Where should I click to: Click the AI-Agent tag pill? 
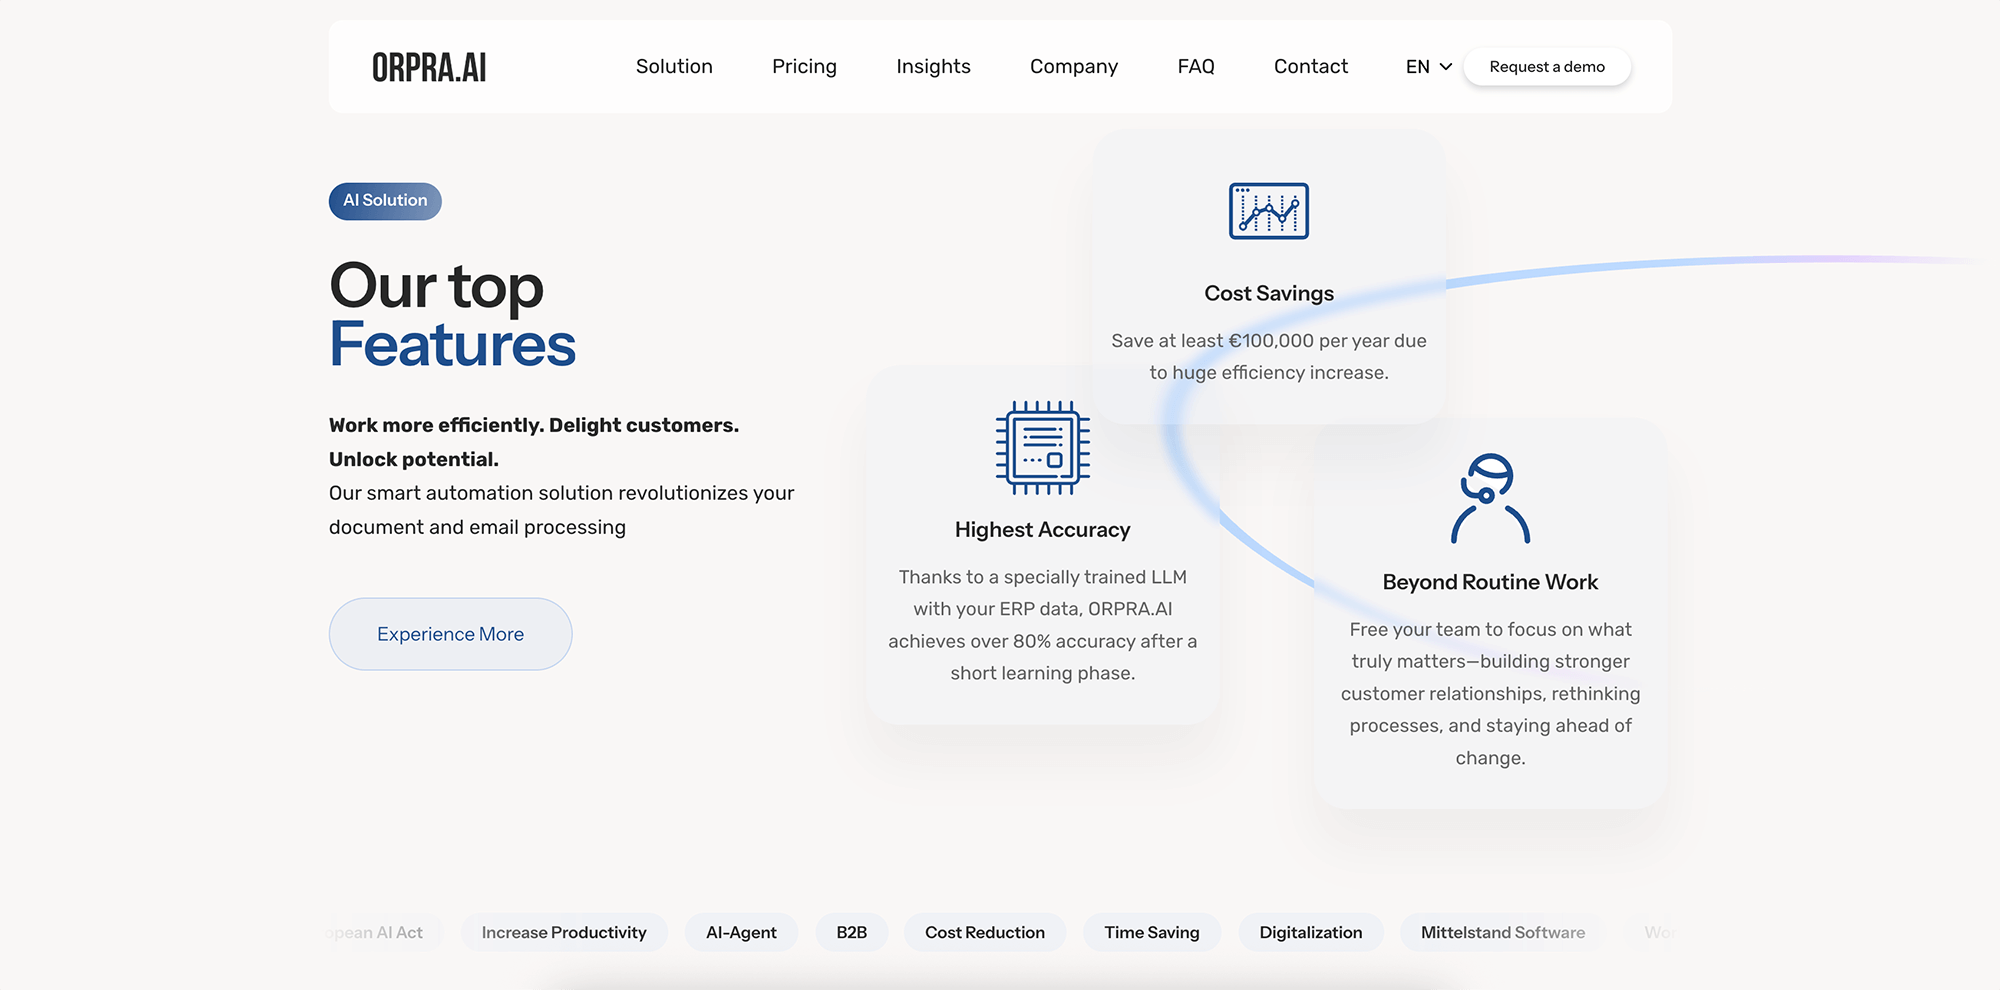coord(741,932)
